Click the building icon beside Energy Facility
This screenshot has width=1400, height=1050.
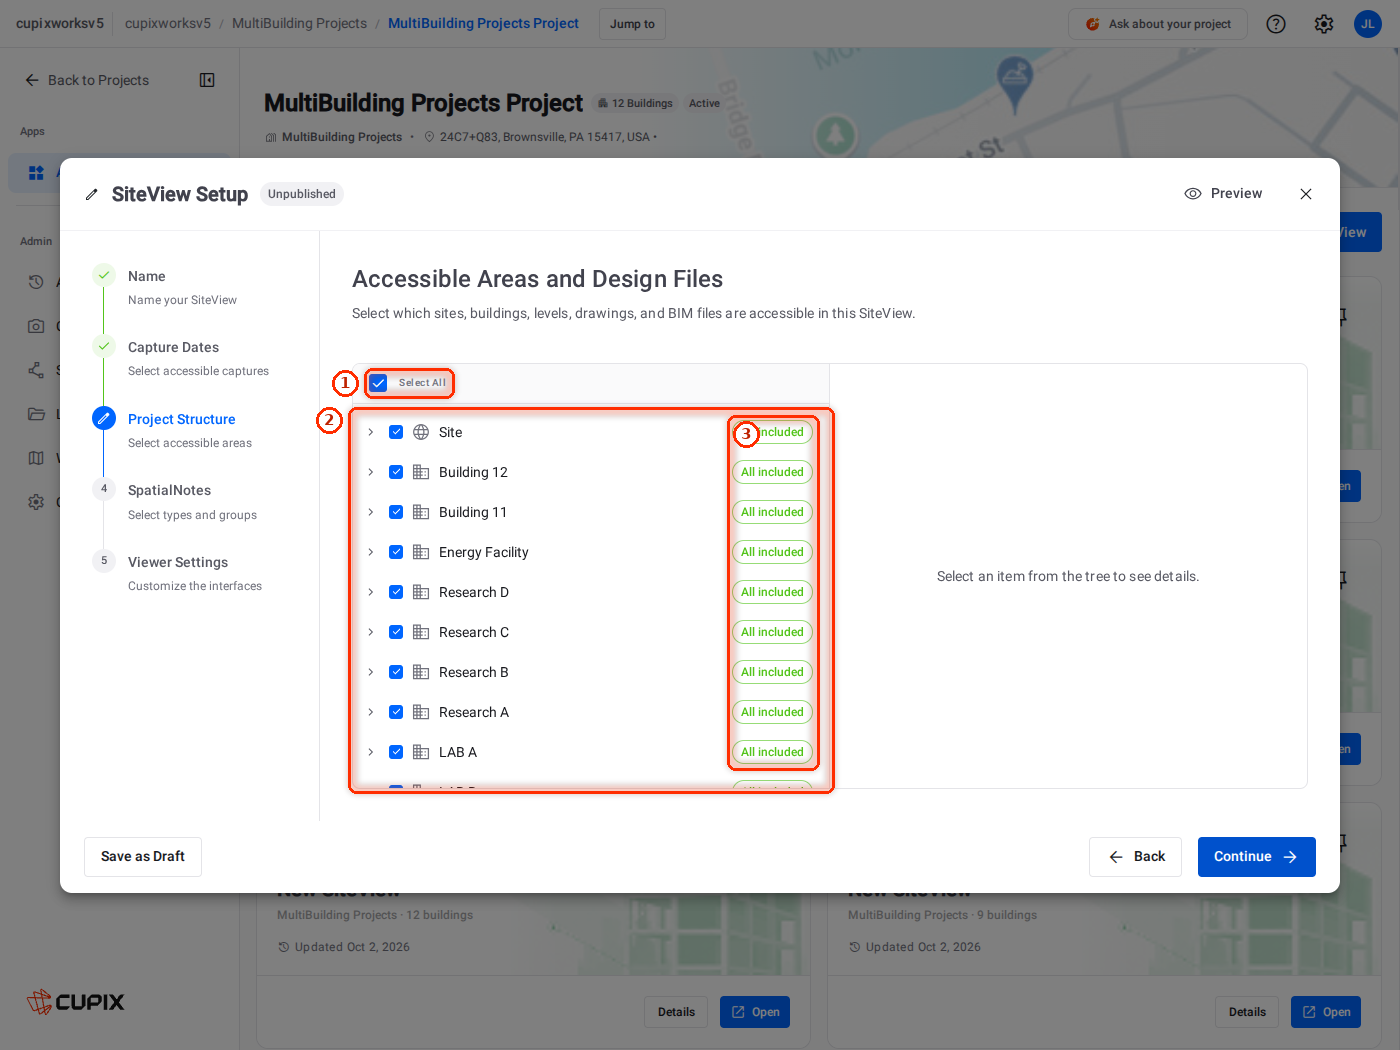[x=421, y=552]
